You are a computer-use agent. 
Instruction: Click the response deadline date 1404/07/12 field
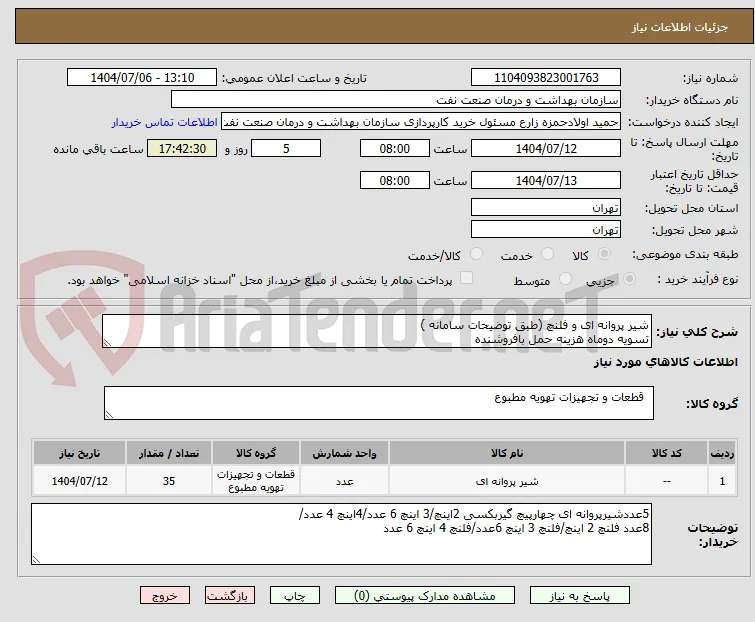[x=546, y=148]
